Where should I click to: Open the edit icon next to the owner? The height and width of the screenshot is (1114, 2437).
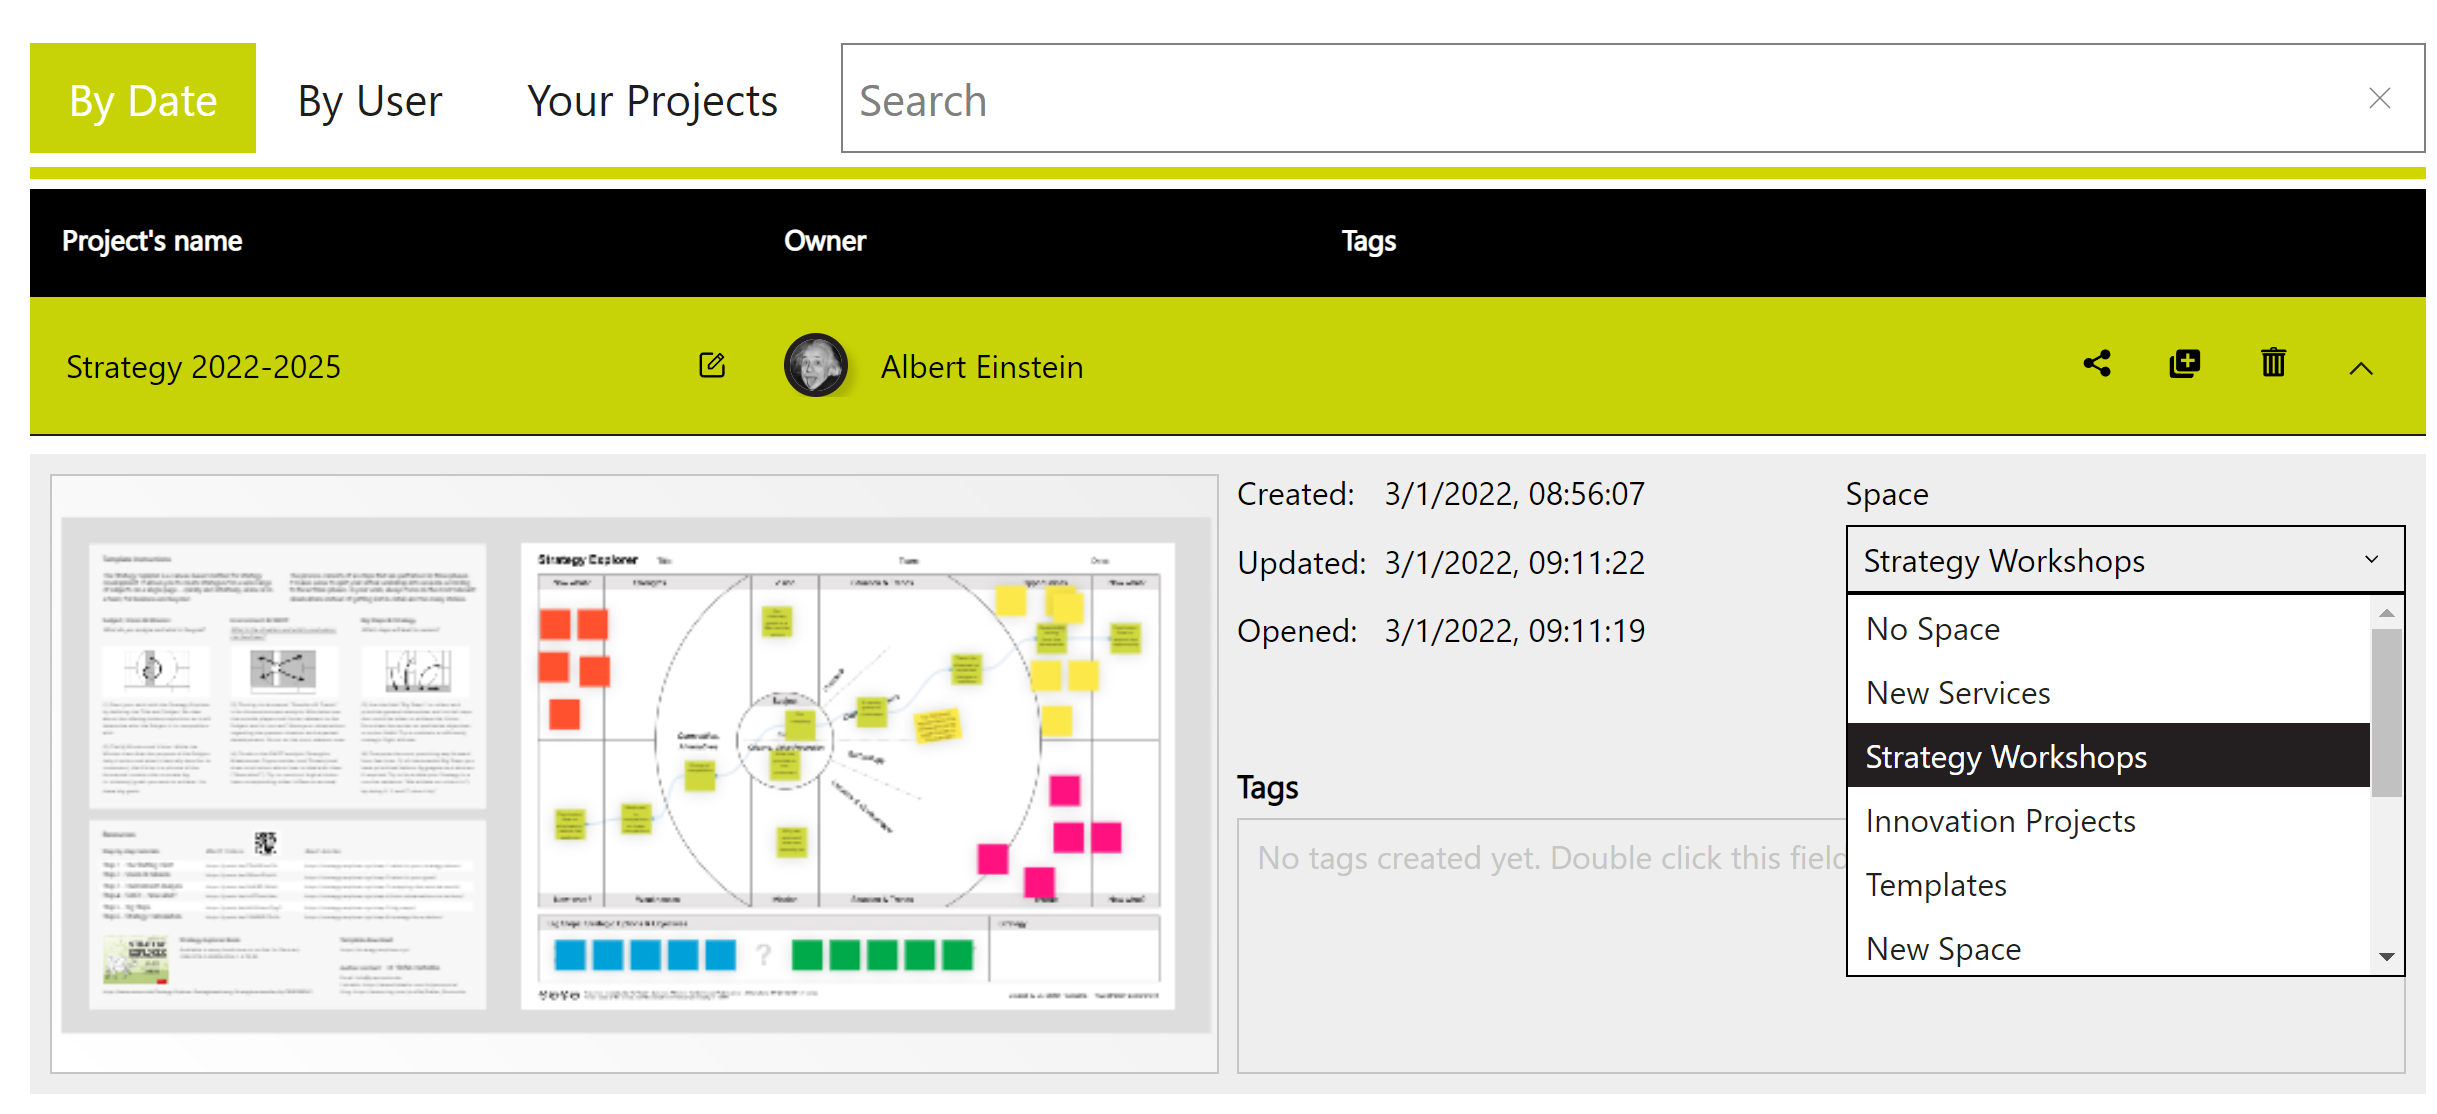[711, 366]
